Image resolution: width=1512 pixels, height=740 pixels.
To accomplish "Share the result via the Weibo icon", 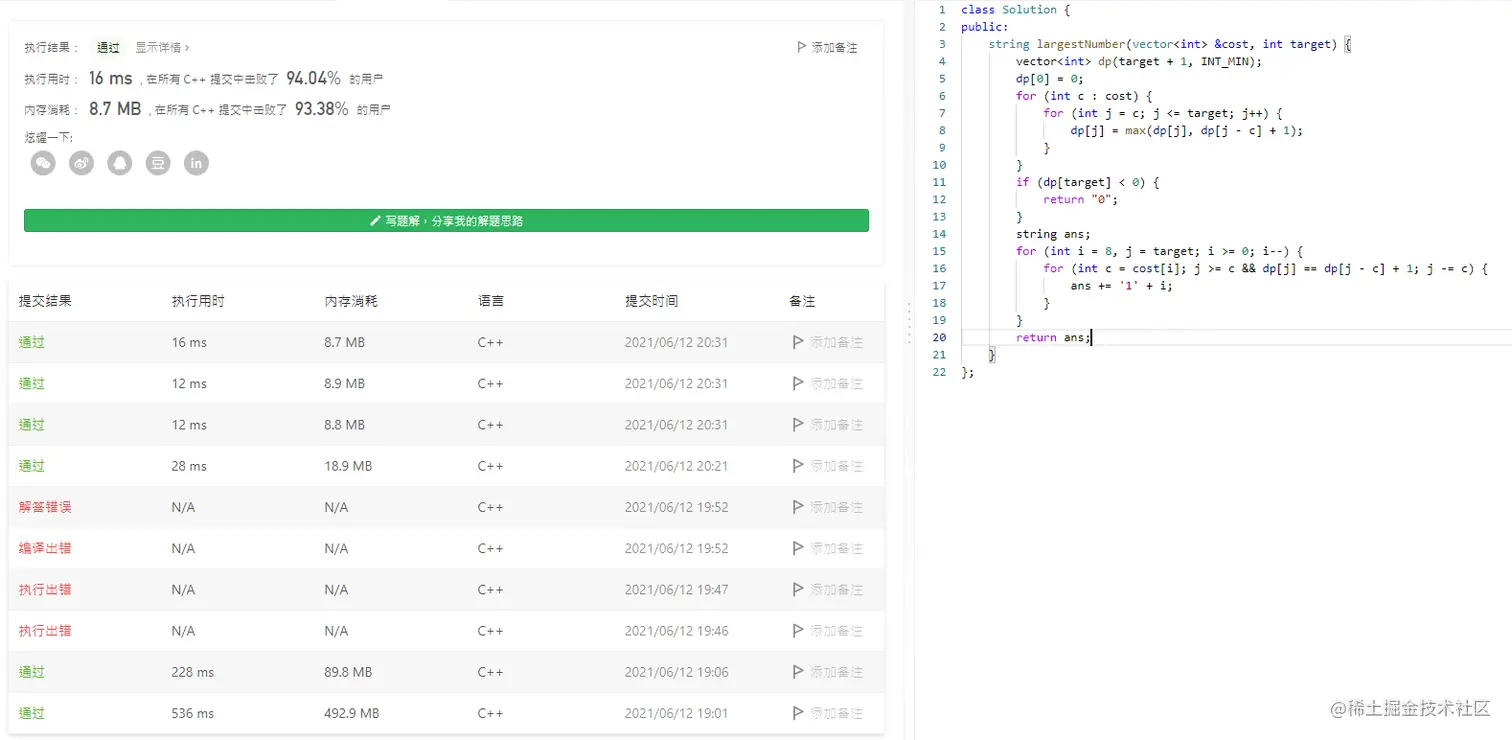I will click(81, 163).
